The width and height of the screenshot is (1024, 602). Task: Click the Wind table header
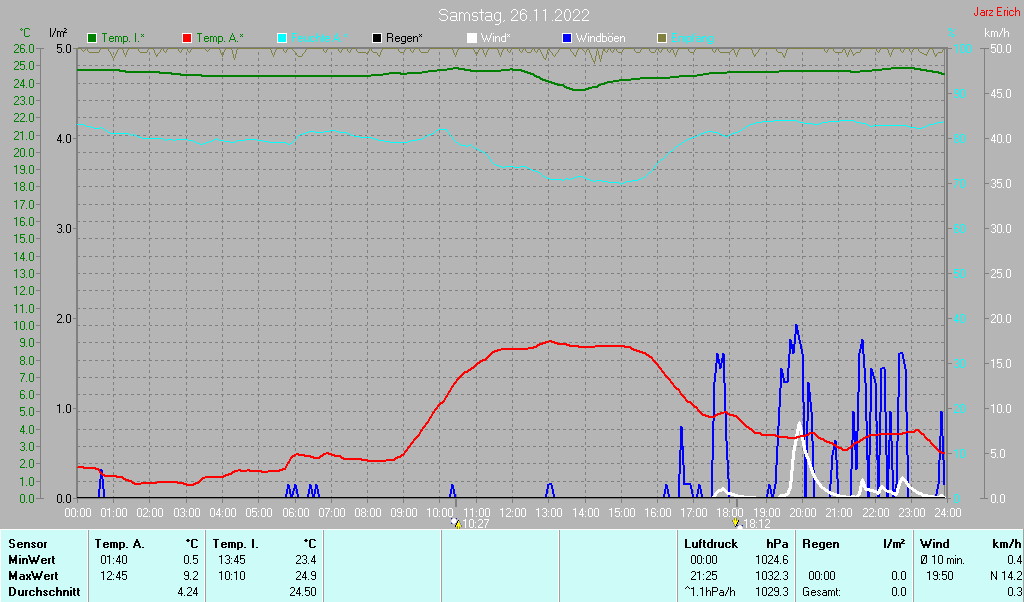tap(934, 544)
